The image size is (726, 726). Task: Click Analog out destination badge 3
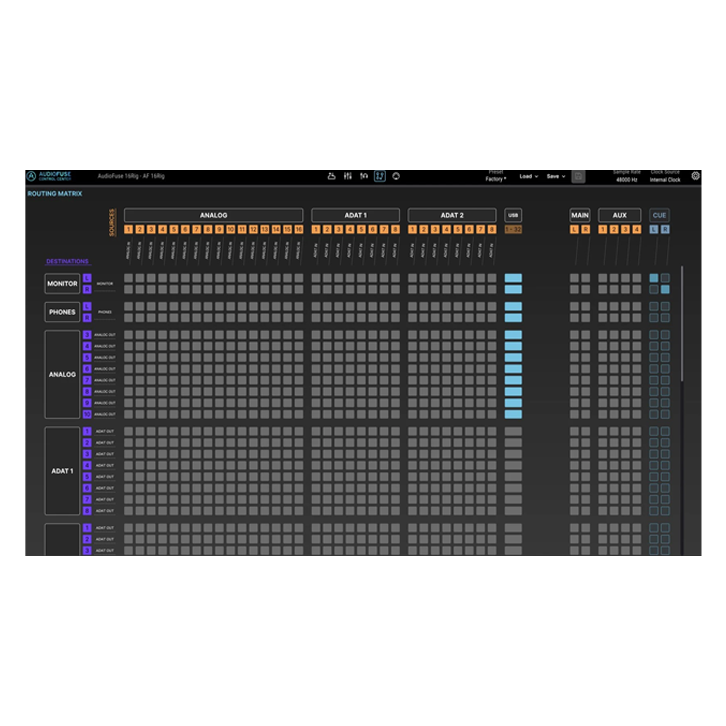tap(87, 335)
